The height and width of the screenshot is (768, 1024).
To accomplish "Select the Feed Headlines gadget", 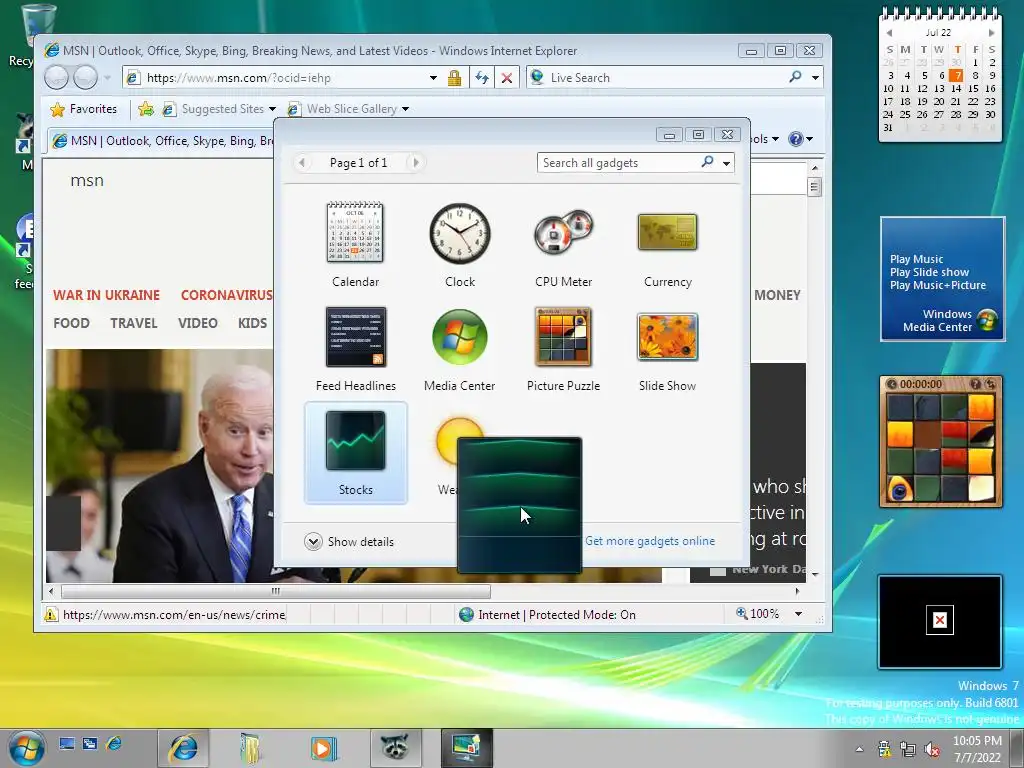I will click(x=355, y=349).
